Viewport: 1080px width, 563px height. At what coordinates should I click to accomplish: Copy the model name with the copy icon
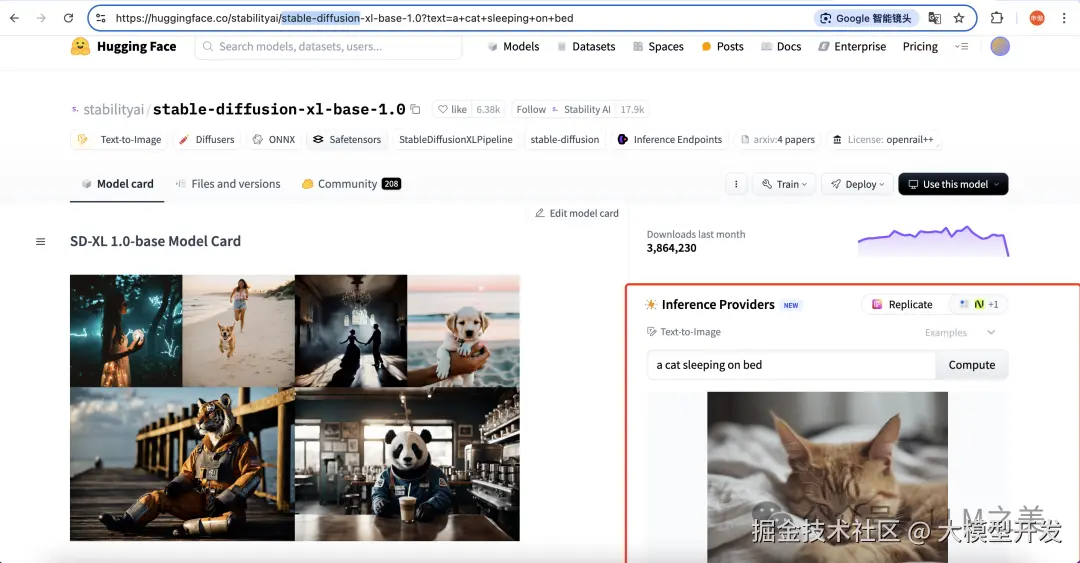coord(415,109)
